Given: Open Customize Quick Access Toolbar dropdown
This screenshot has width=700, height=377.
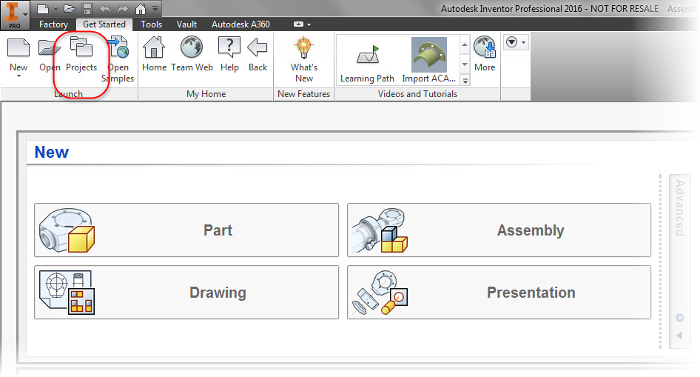Looking at the screenshot, I should (x=155, y=8).
